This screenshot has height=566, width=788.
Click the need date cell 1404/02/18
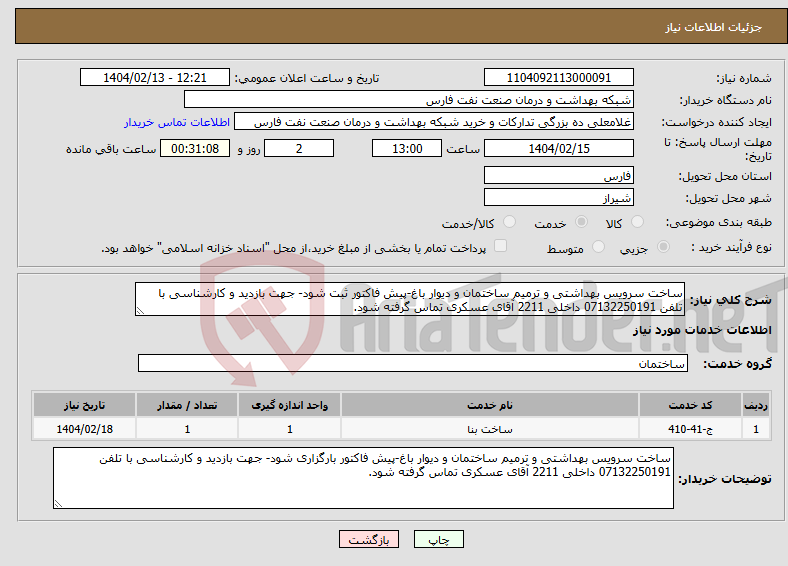click(x=84, y=429)
